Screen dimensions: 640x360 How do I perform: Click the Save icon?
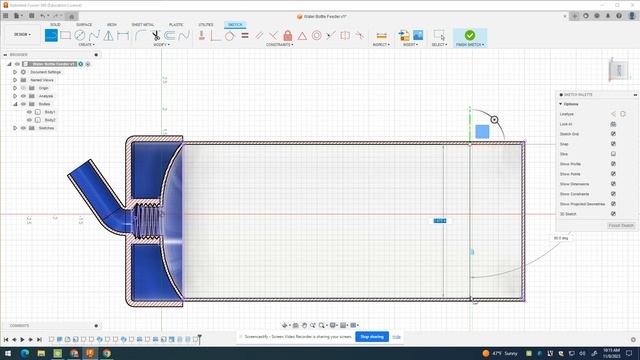[x=31, y=16]
